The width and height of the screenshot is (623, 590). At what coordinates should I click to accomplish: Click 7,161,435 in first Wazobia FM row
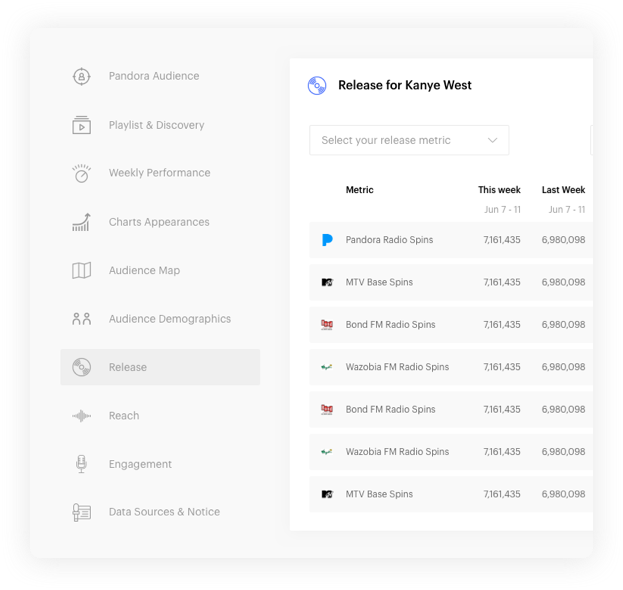coord(502,367)
